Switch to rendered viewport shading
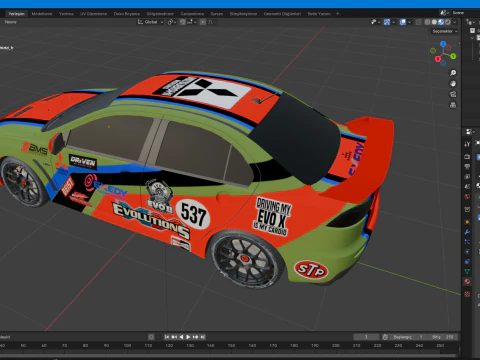 point(448,22)
